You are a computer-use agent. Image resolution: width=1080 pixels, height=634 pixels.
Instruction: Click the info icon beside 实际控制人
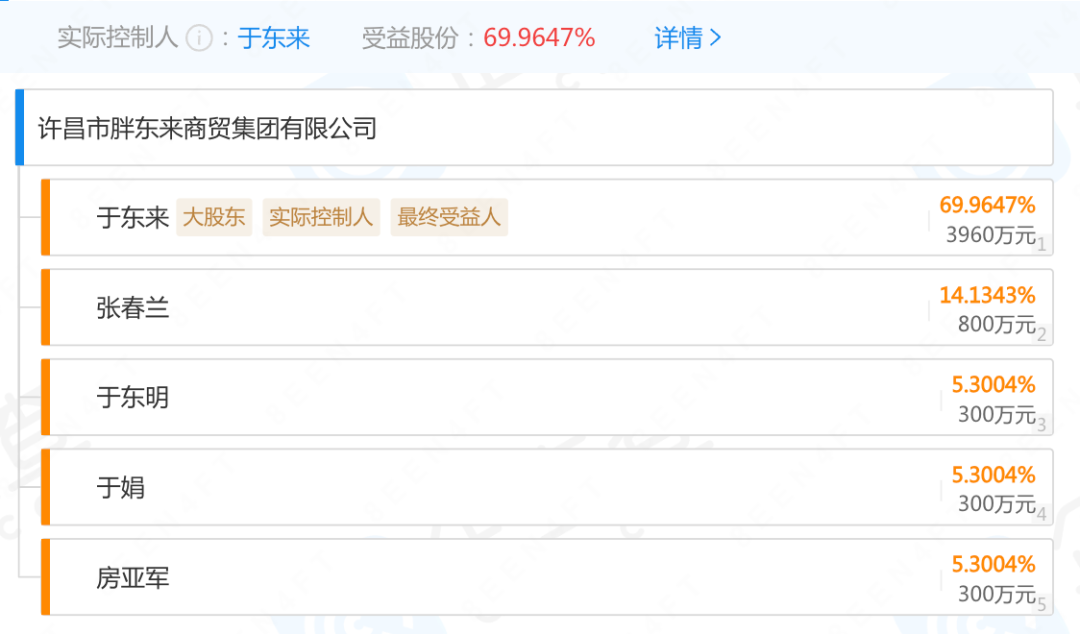(200, 38)
